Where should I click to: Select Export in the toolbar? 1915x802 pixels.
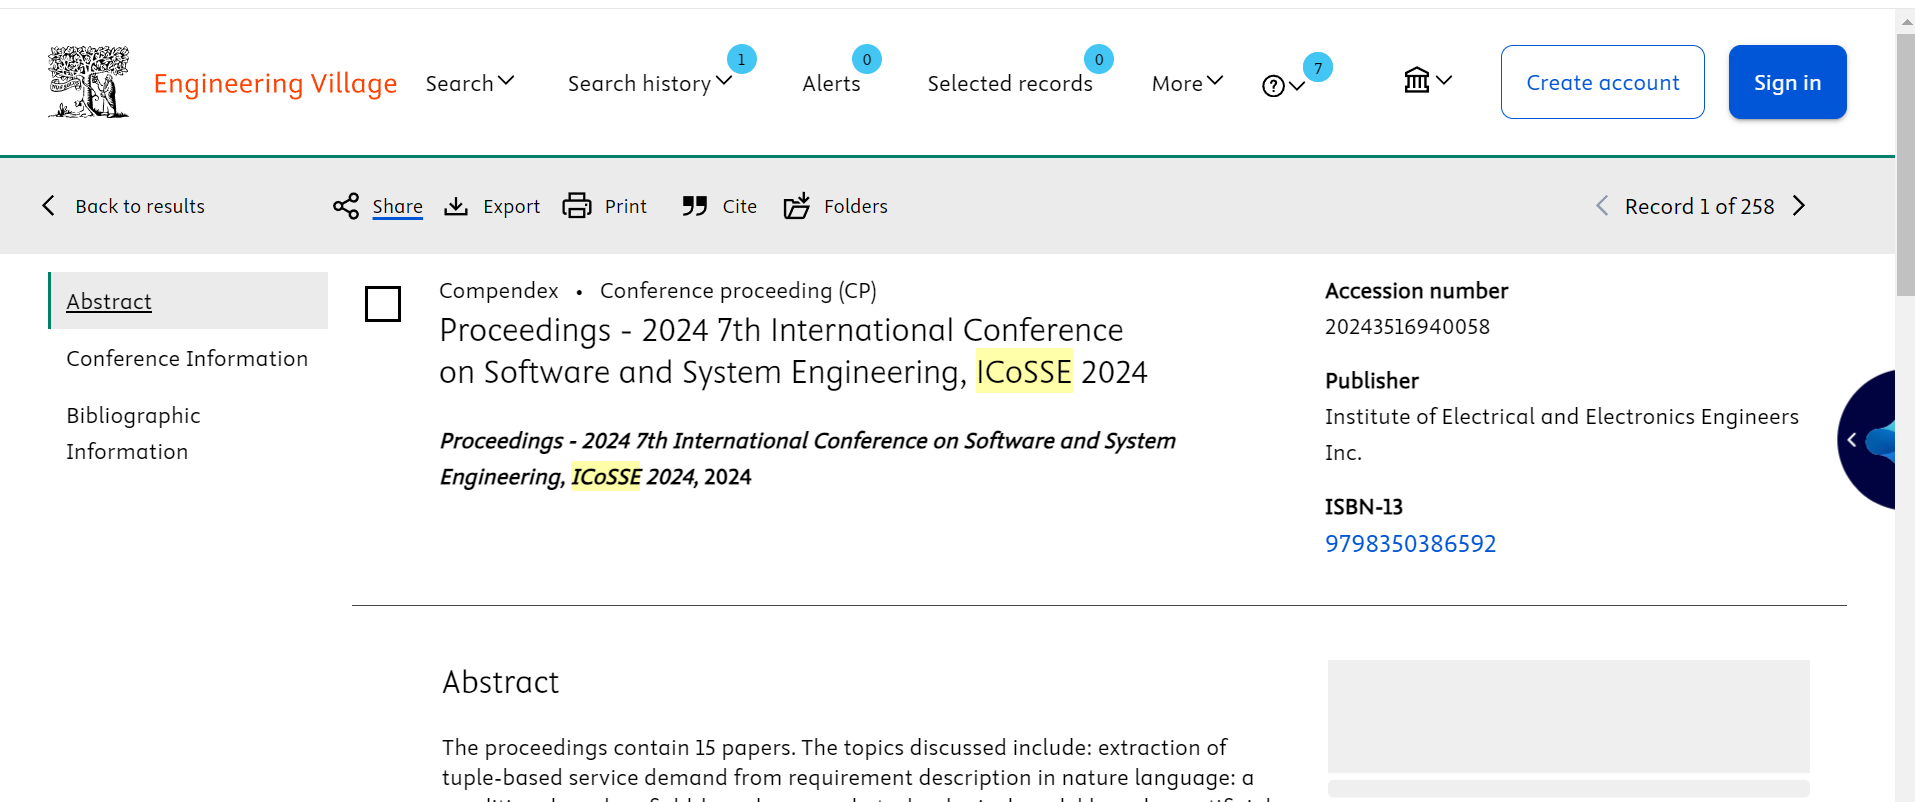pyautogui.click(x=511, y=206)
